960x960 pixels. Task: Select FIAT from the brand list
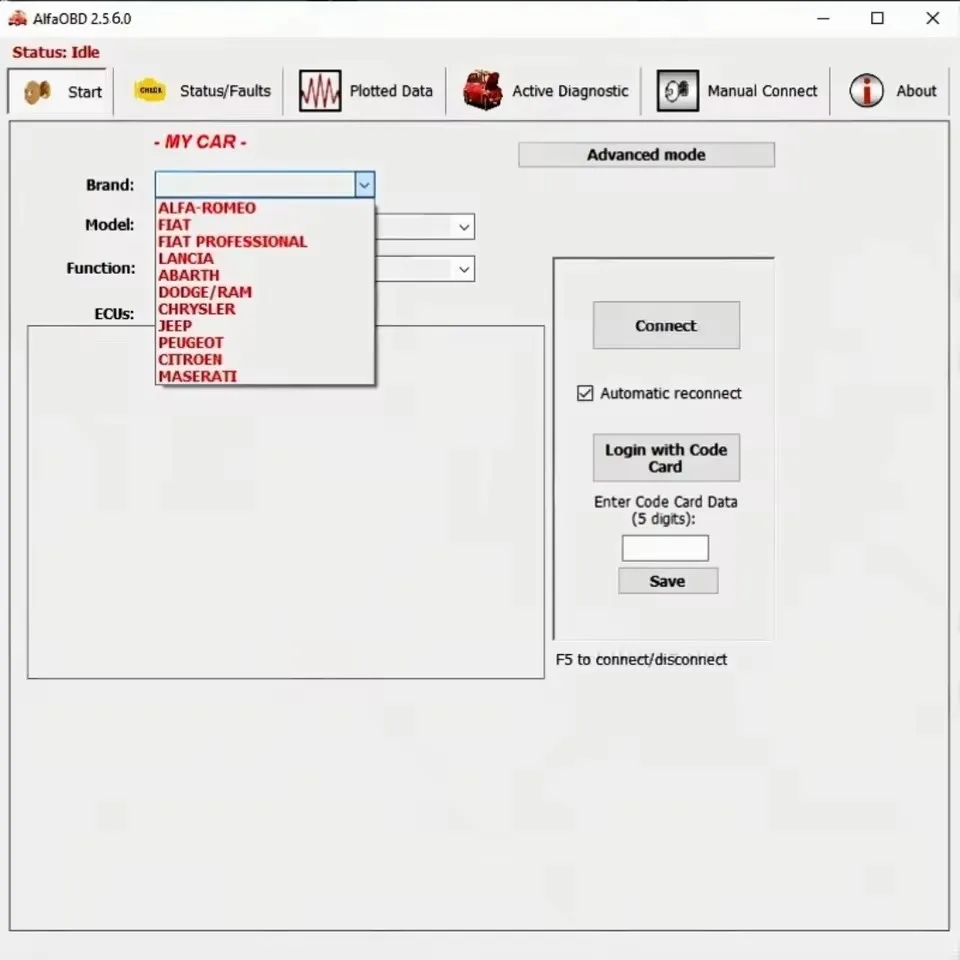[174, 224]
